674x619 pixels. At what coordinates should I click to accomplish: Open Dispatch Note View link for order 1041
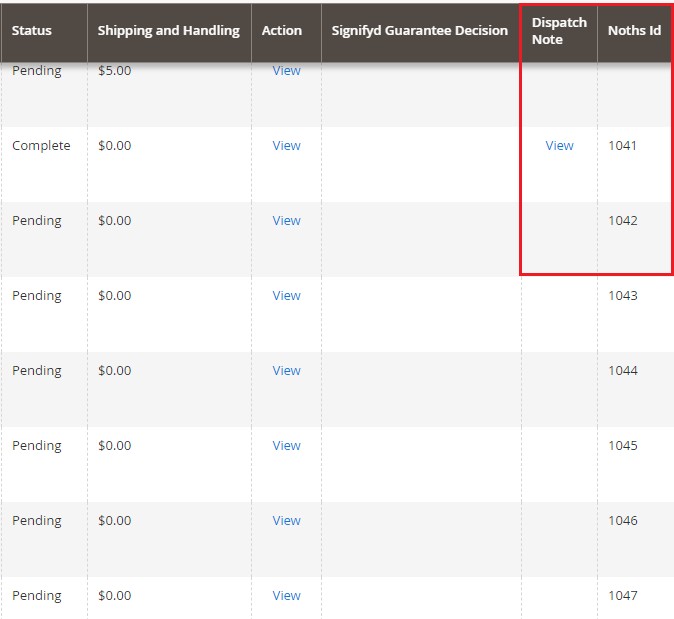click(559, 146)
